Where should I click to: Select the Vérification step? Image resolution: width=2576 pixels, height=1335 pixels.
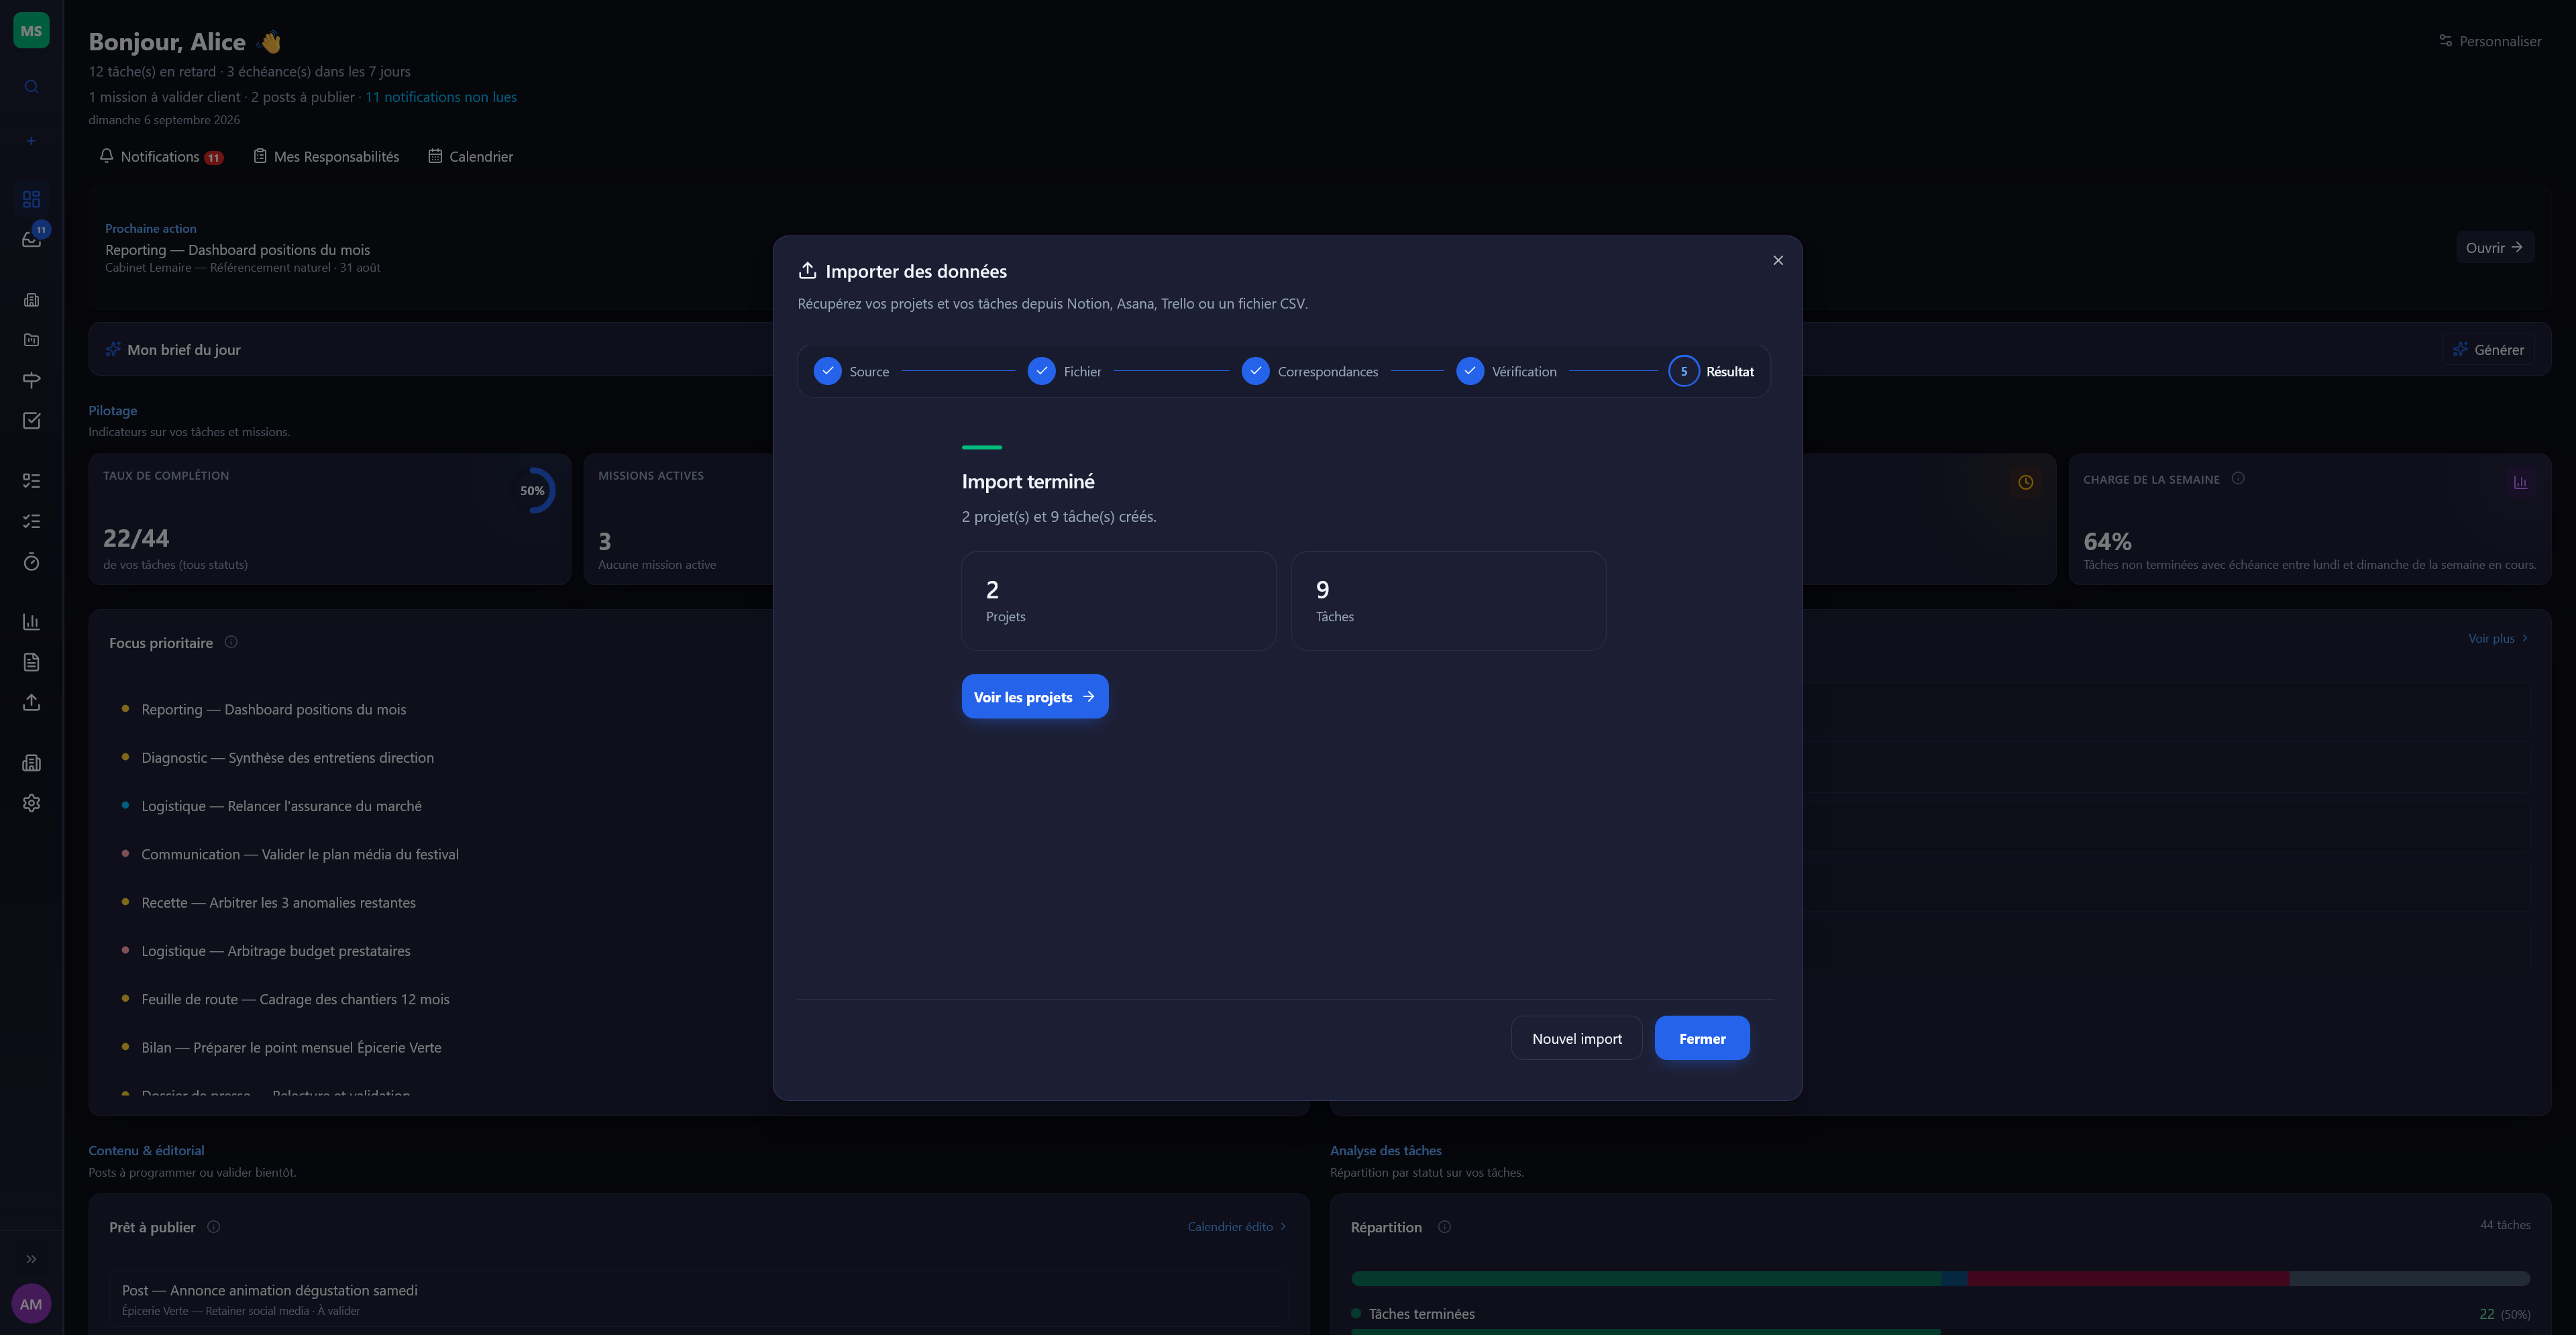pos(1506,371)
